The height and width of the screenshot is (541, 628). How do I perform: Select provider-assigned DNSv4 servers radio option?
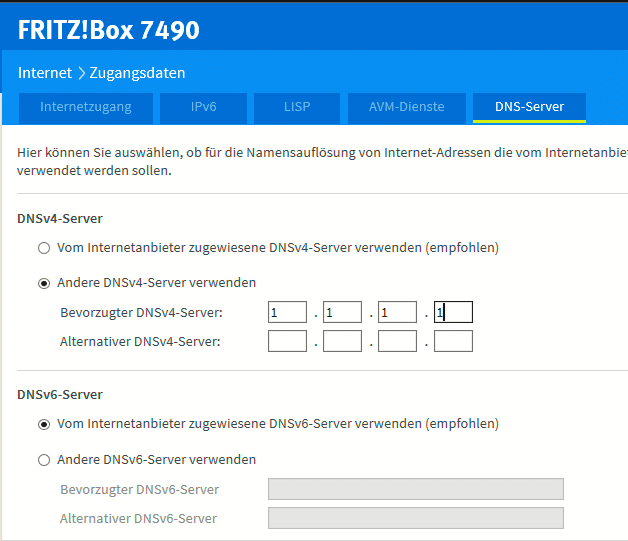[44, 247]
